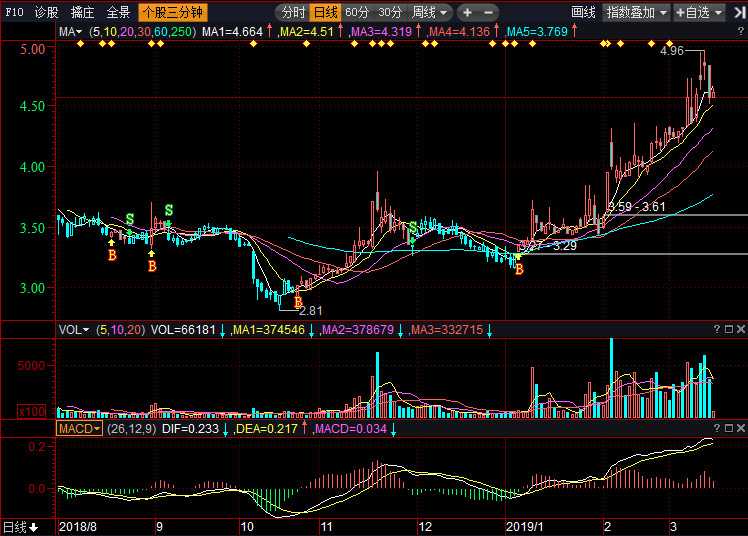The image size is (748, 536).
Task: Open the 周线 period dropdown
Action: click(x=430, y=13)
